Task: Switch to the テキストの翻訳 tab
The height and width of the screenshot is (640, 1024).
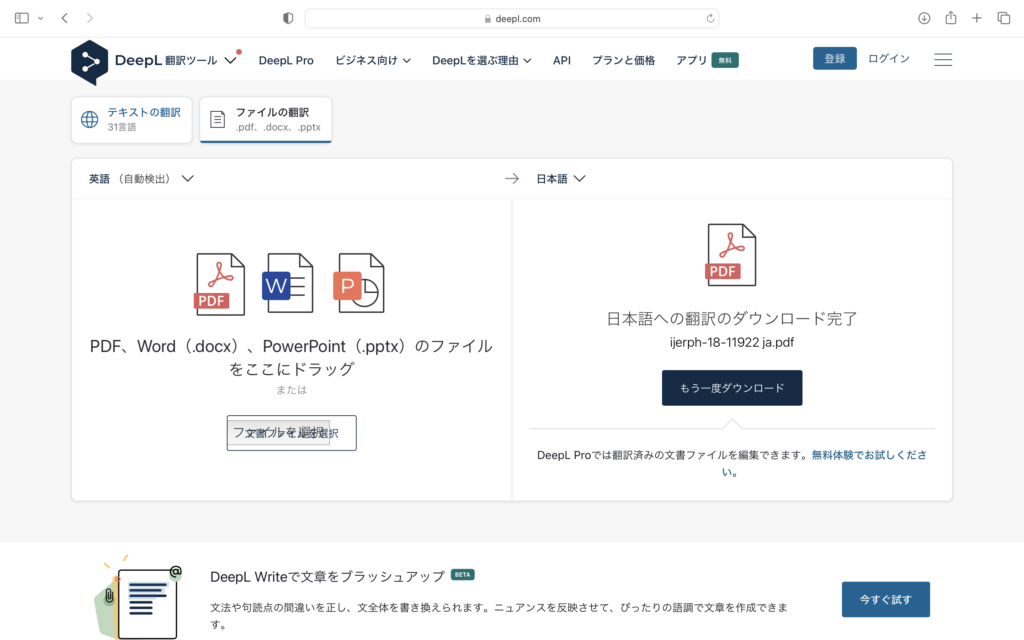Action: (x=131, y=118)
